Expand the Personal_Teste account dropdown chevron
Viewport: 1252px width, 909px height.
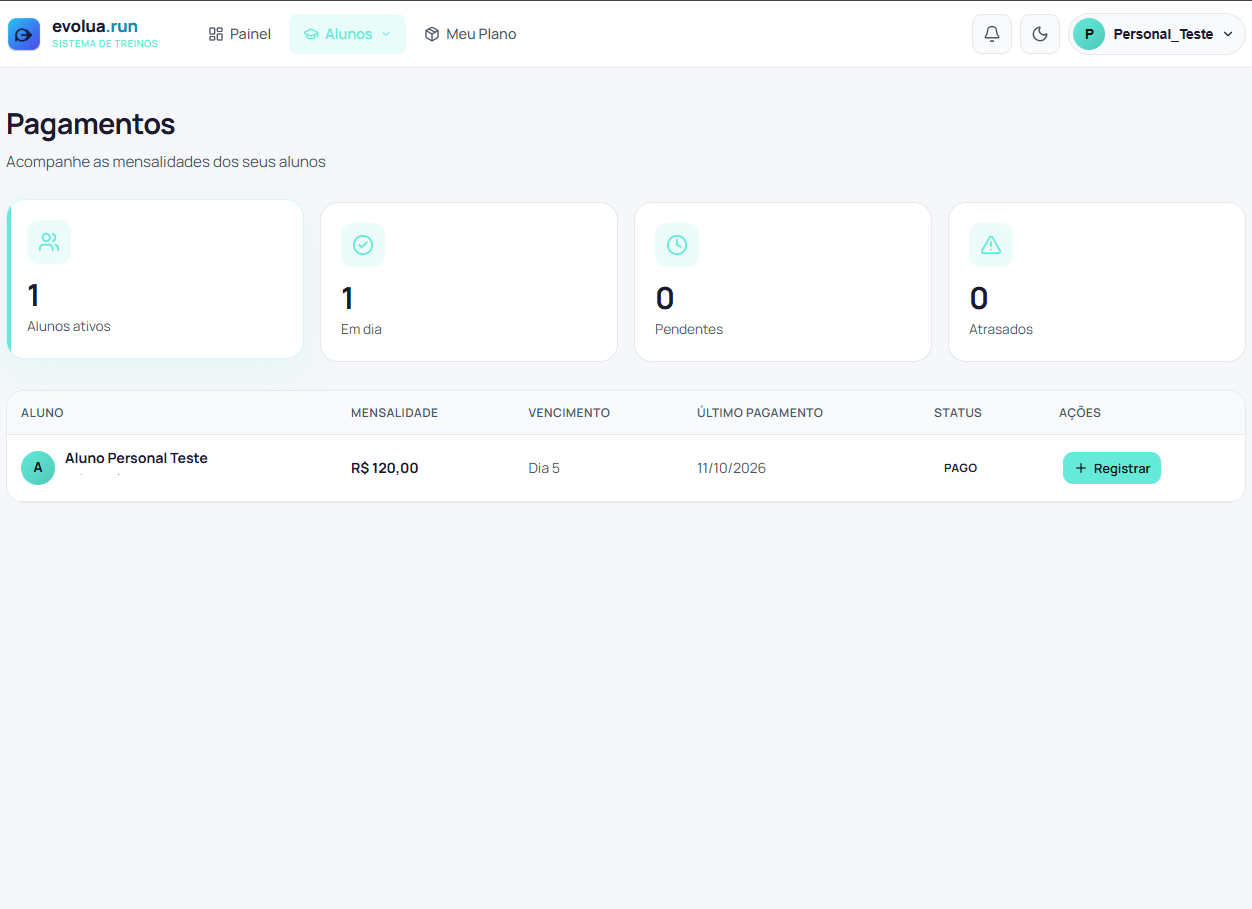pos(1228,34)
